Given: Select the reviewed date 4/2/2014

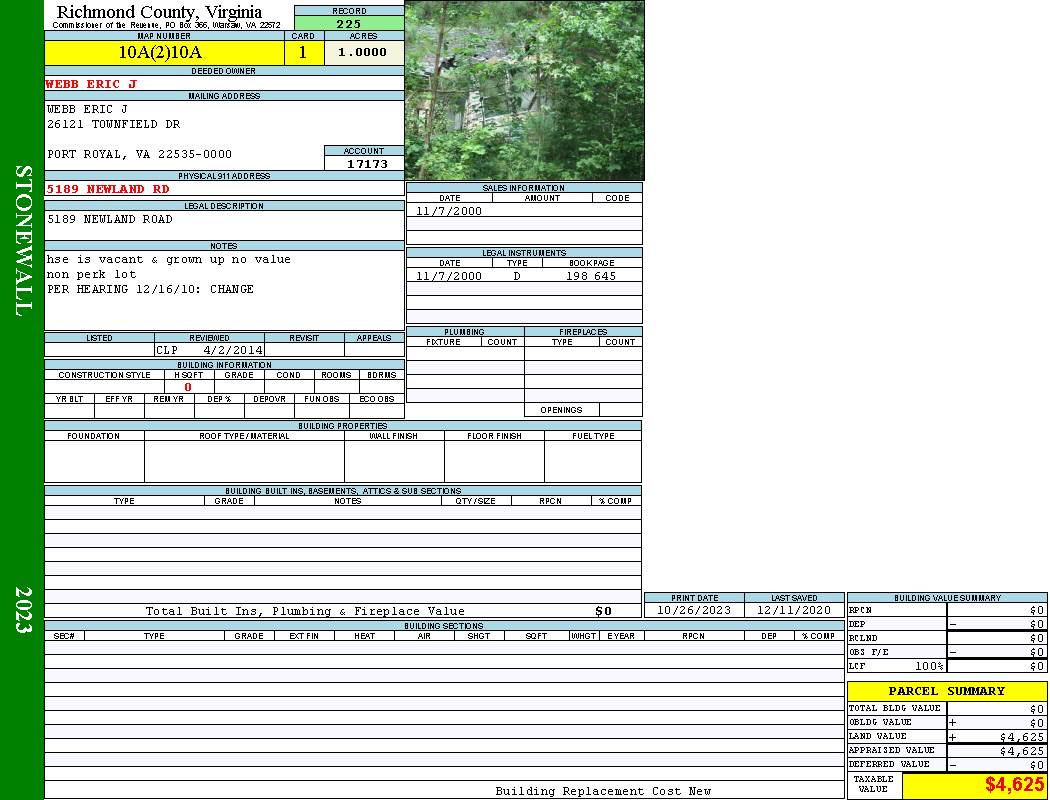Looking at the screenshot, I should point(232,350).
